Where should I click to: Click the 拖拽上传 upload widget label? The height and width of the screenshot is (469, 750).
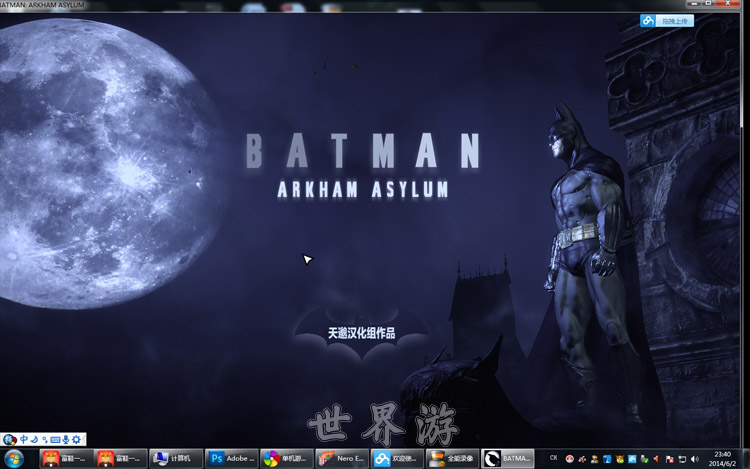(674, 21)
